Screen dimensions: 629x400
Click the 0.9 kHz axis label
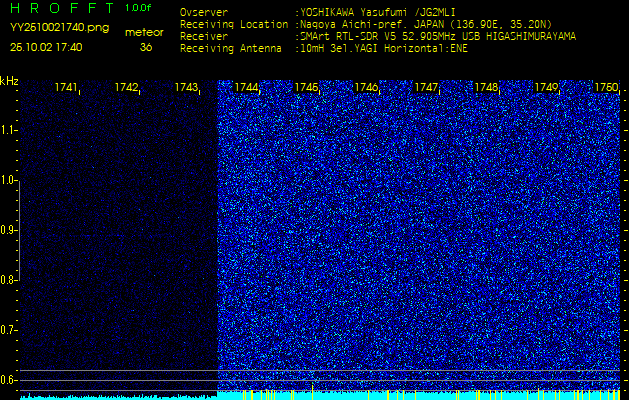tap(7, 230)
